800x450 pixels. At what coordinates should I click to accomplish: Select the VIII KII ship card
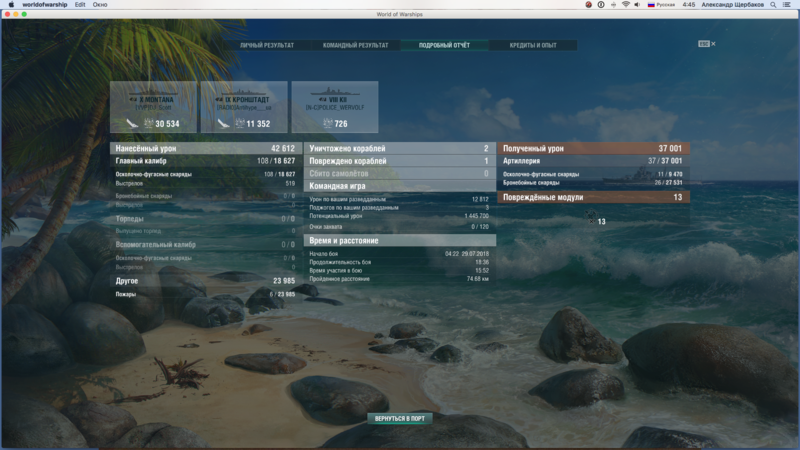(x=335, y=107)
